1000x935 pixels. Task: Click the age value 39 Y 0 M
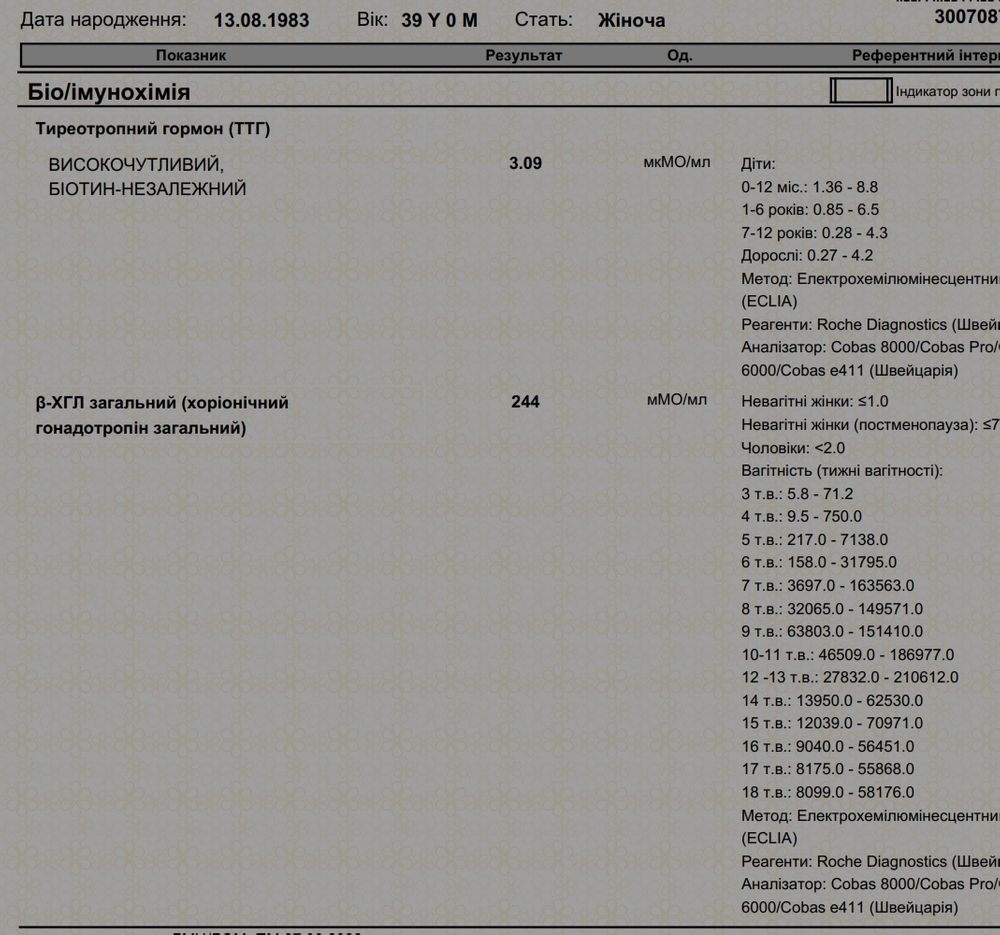[x=439, y=20]
